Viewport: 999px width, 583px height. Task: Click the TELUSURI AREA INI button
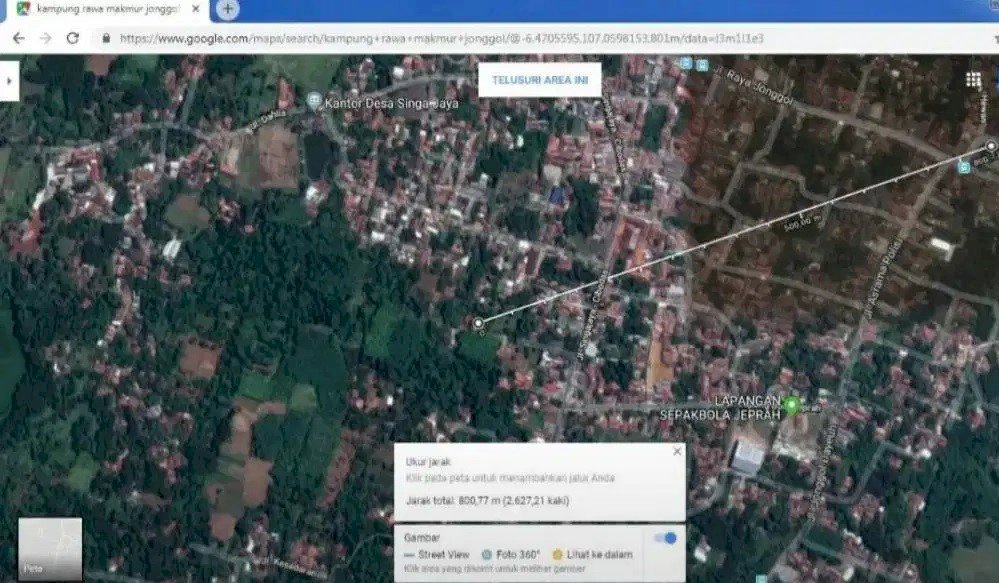click(539, 80)
